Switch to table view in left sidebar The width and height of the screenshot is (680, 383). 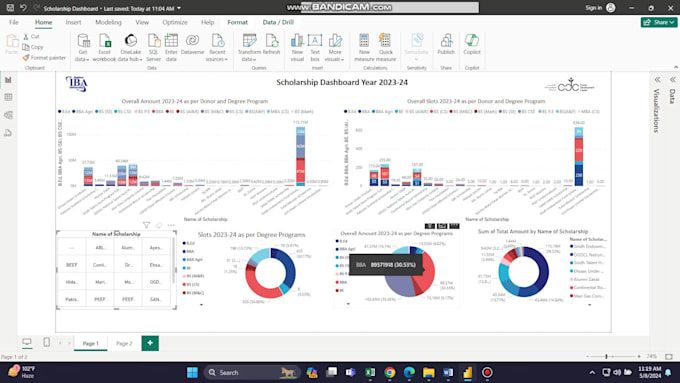click(8, 97)
